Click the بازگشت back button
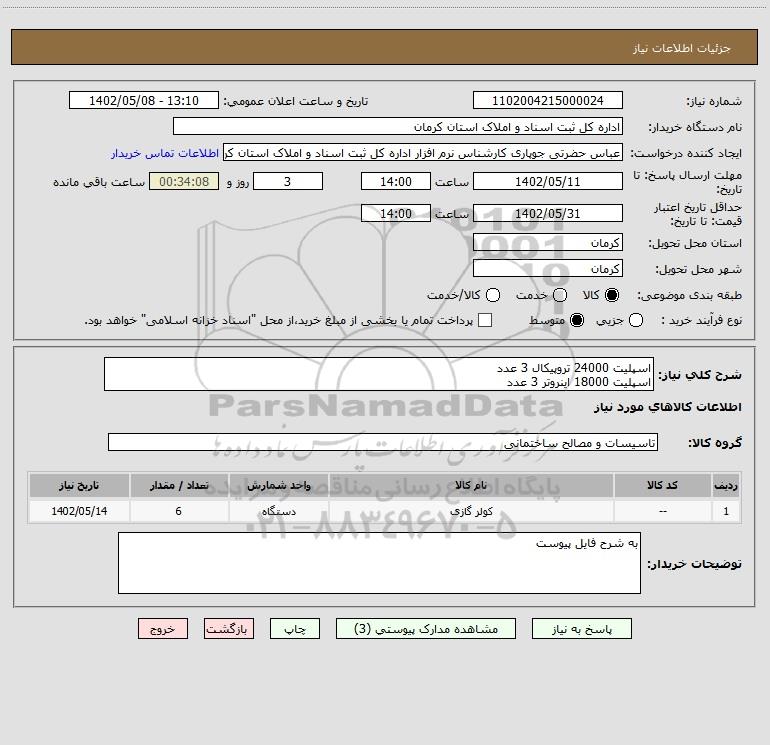Image resolution: width=770 pixels, height=745 pixels. tap(229, 629)
